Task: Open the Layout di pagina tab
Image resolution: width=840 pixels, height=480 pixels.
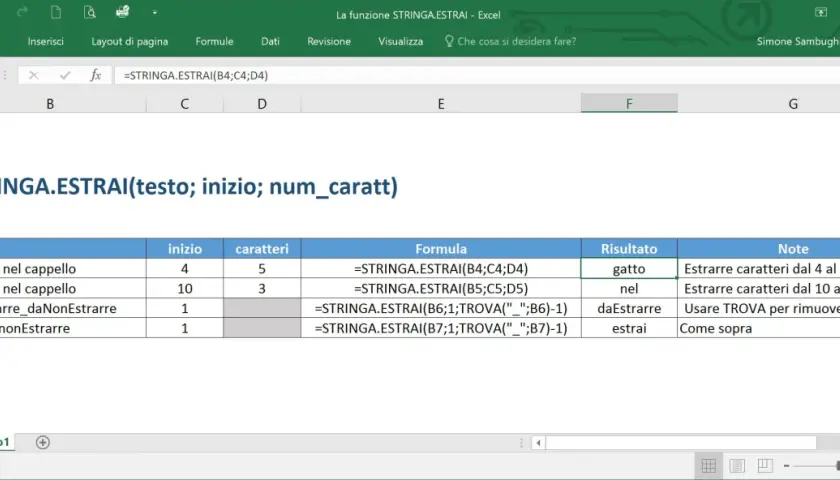Action: pos(130,41)
